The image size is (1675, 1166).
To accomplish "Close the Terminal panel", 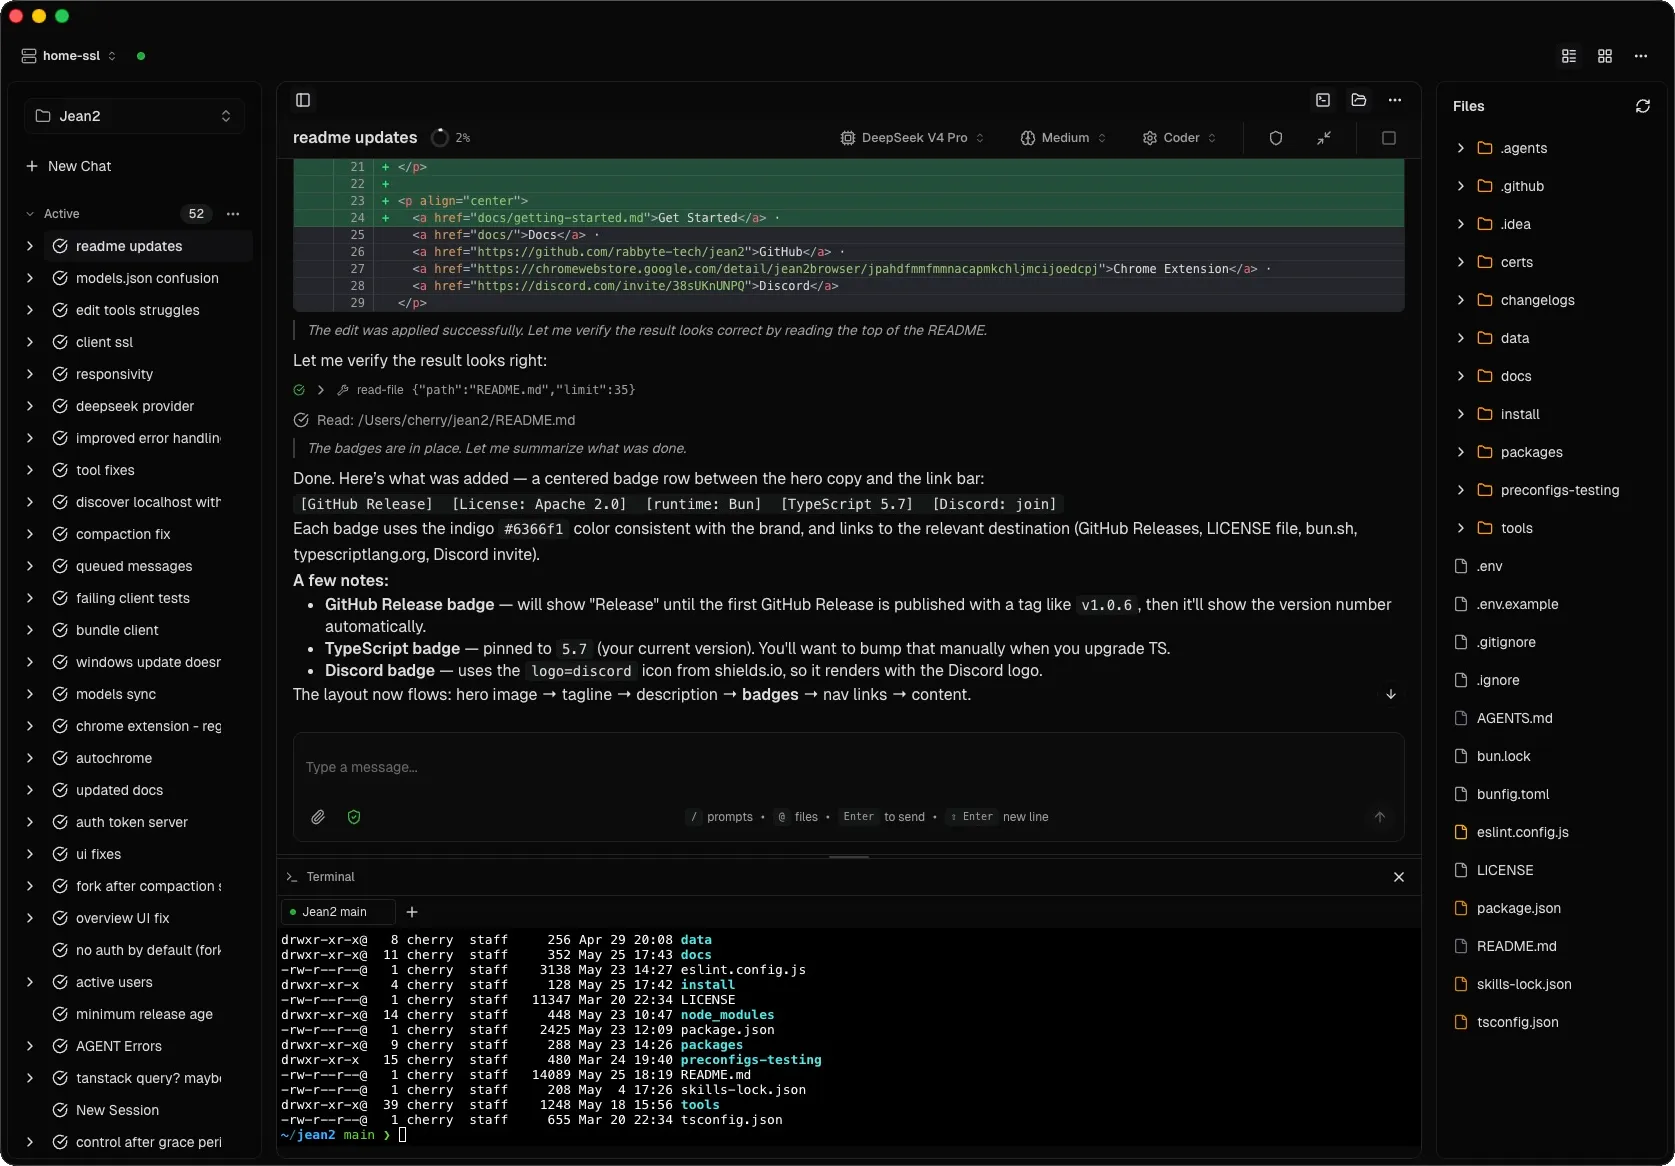I will pyautogui.click(x=1399, y=877).
